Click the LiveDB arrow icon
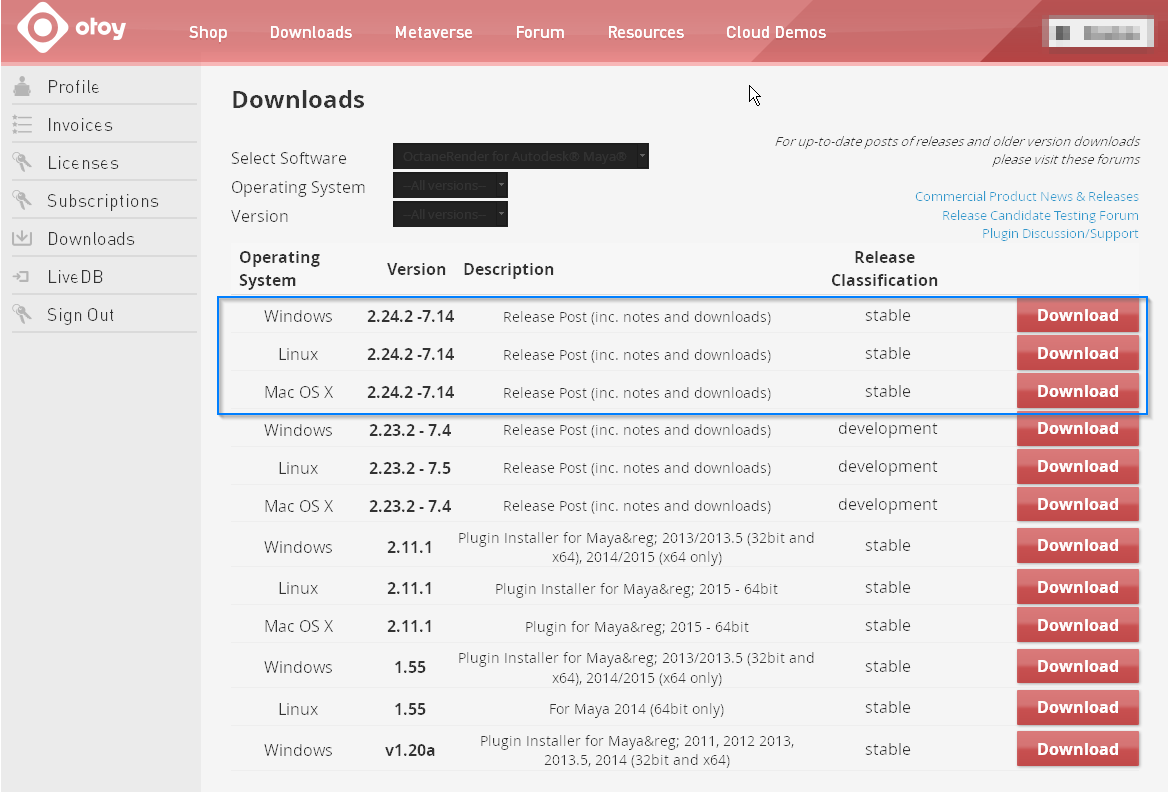The height and width of the screenshot is (792, 1168). [22, 276]
